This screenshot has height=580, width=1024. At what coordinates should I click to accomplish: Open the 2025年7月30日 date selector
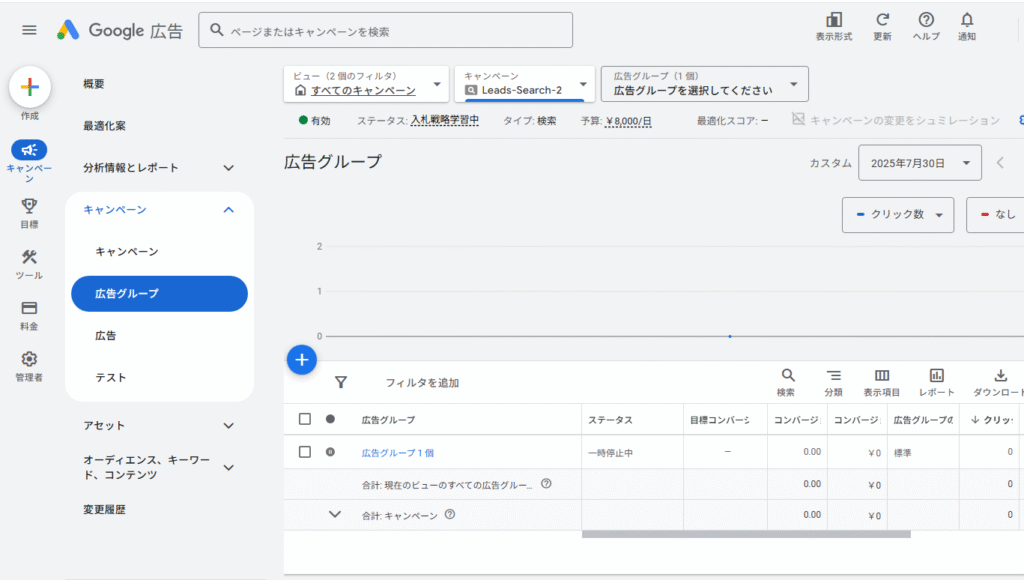click(x=919, y=162)
